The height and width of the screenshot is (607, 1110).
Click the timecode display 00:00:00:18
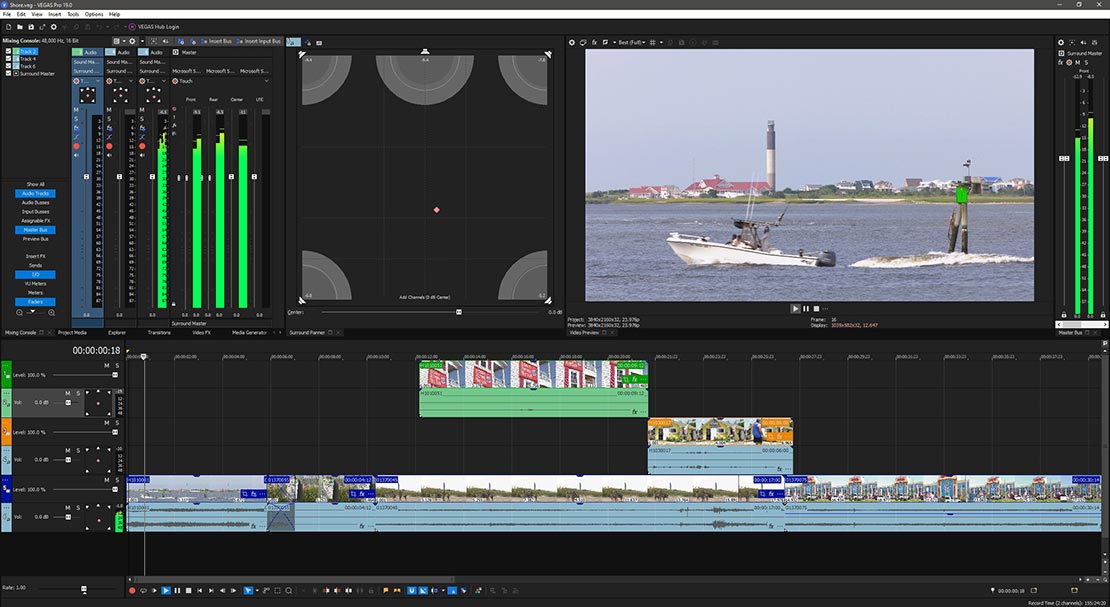(x=96, y=351)
